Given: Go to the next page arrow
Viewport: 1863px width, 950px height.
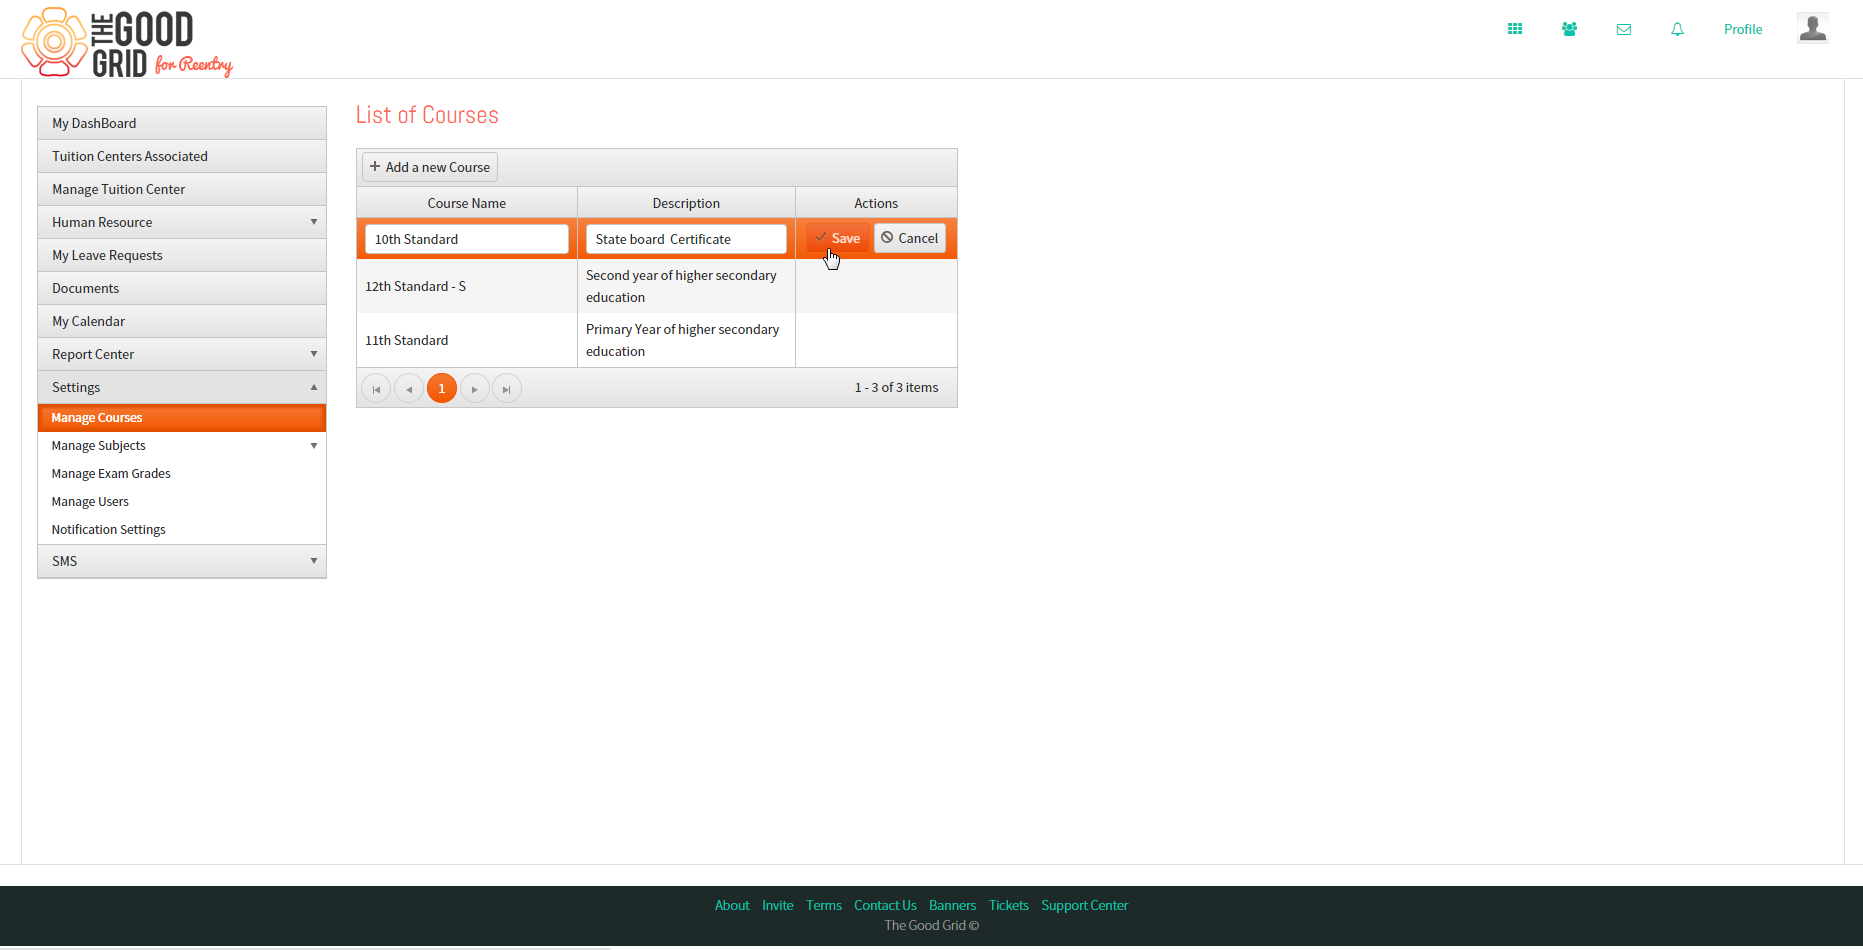Looking at the screenshot, I should pos(474,388).
